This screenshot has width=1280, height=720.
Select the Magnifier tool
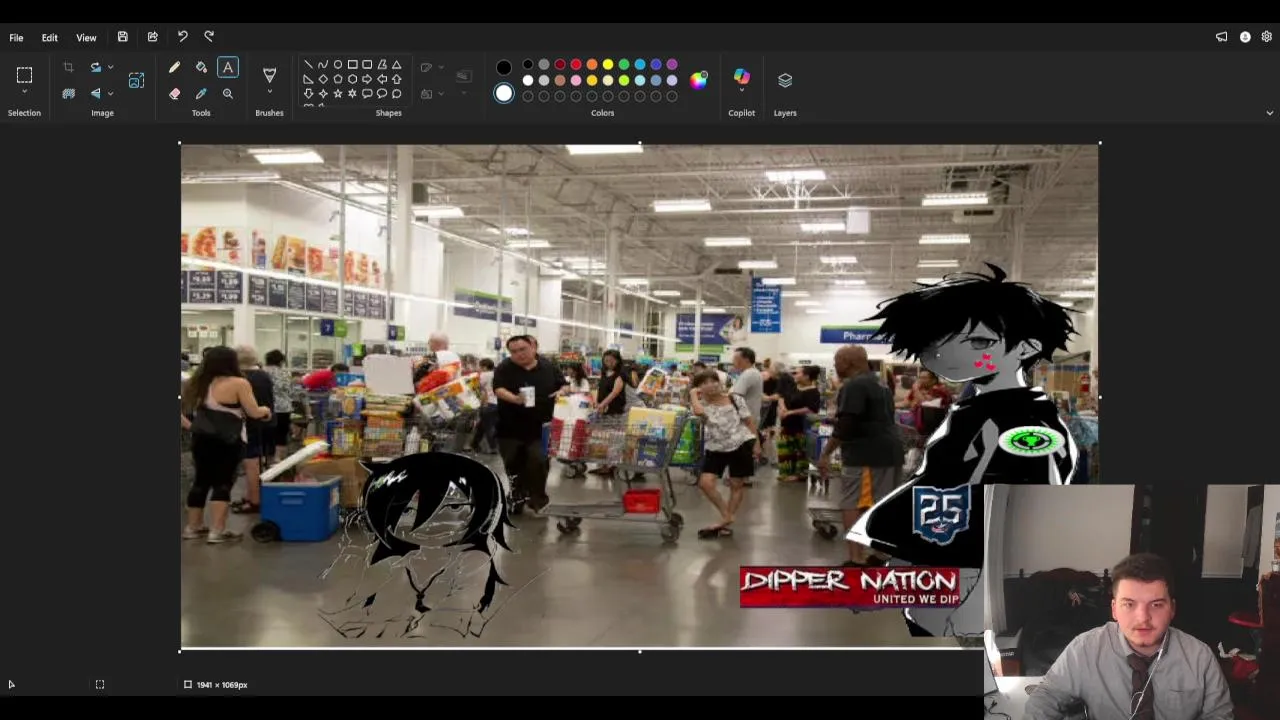coord(228,94)
